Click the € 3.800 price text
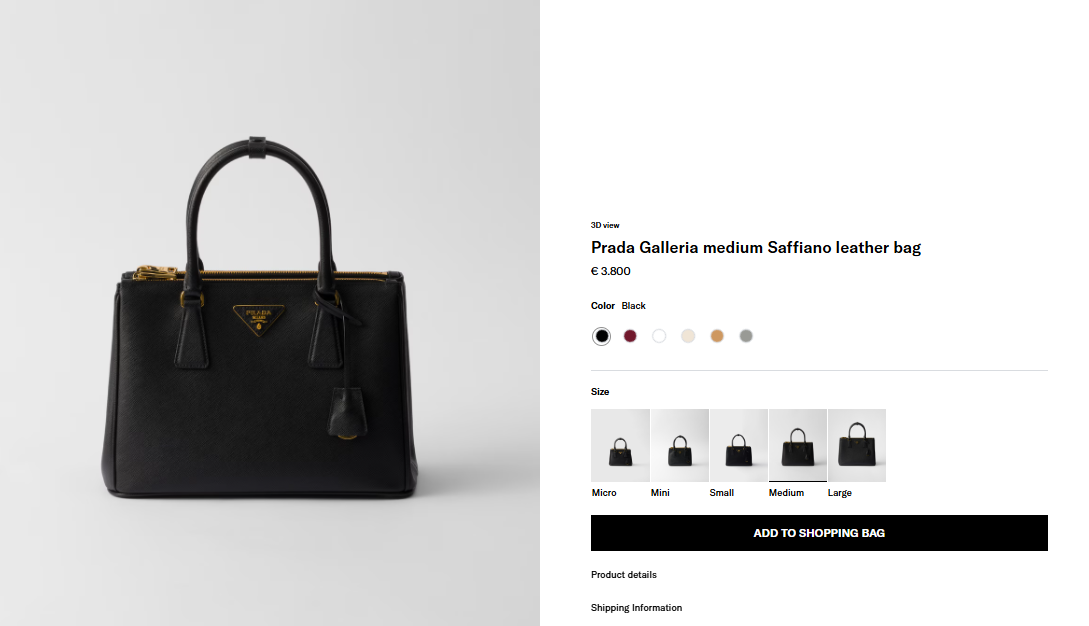 click(611, 271)
